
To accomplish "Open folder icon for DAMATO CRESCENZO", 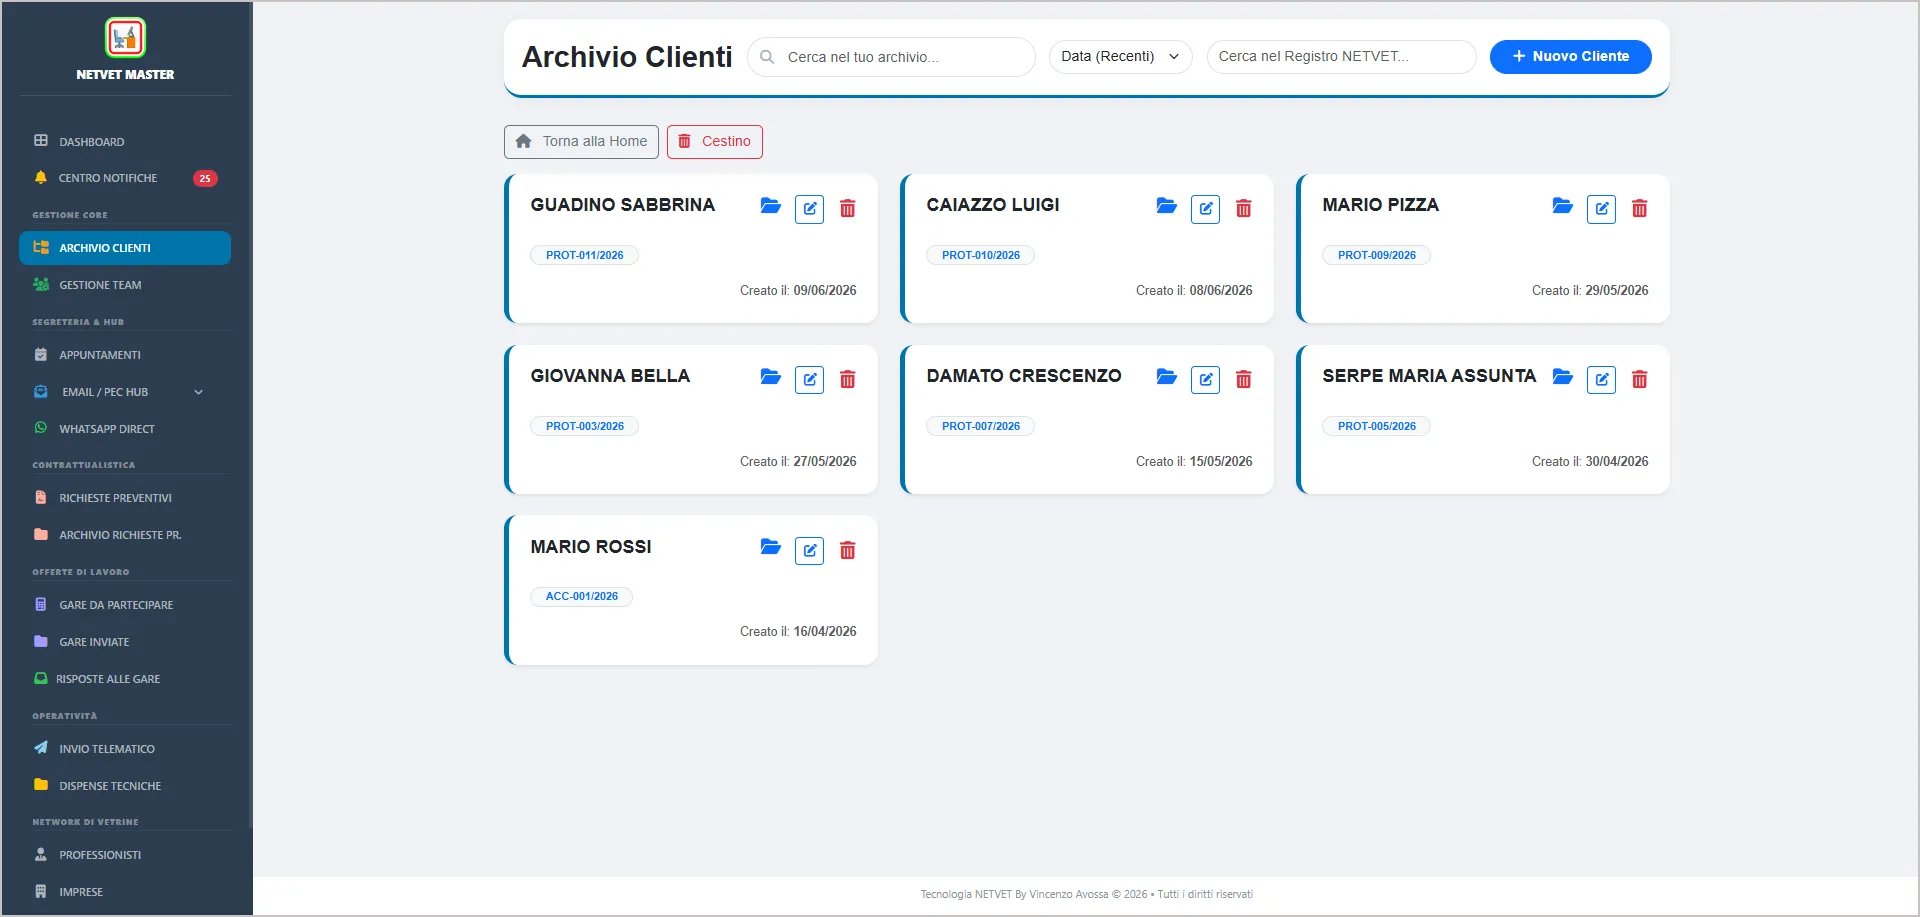I will 1166,377.
